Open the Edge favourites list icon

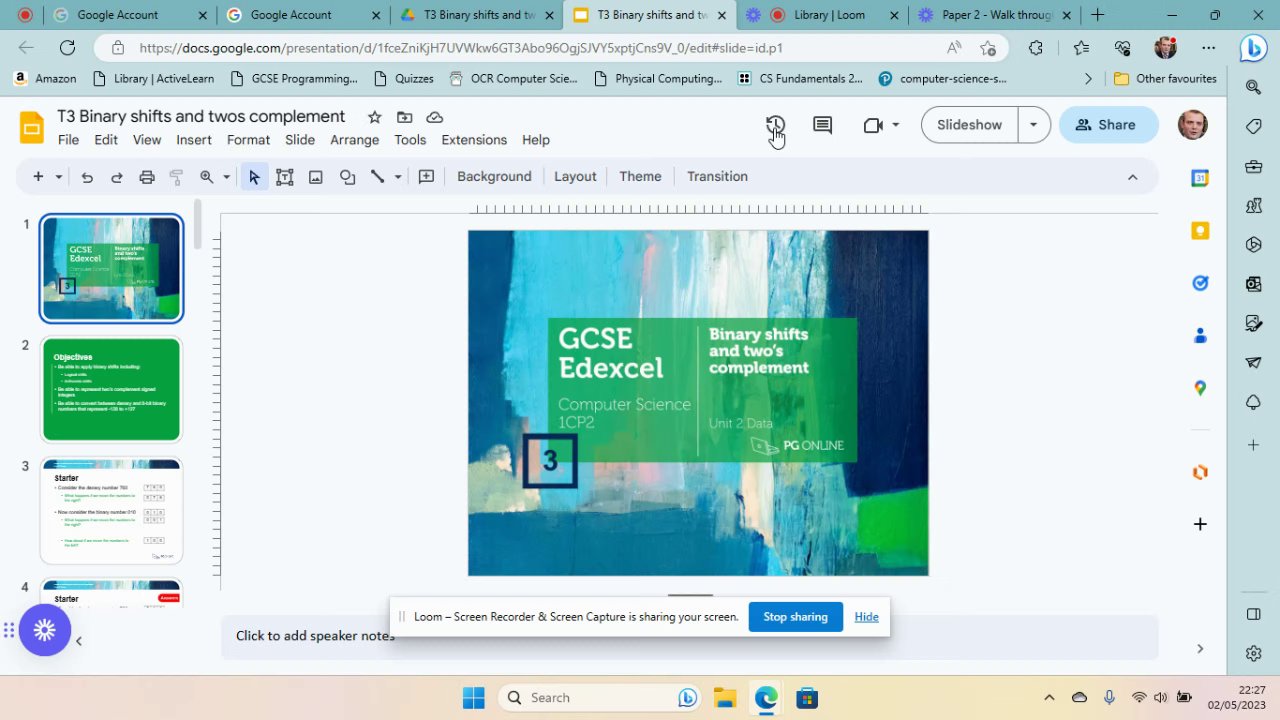click(x=1081, y=48)
